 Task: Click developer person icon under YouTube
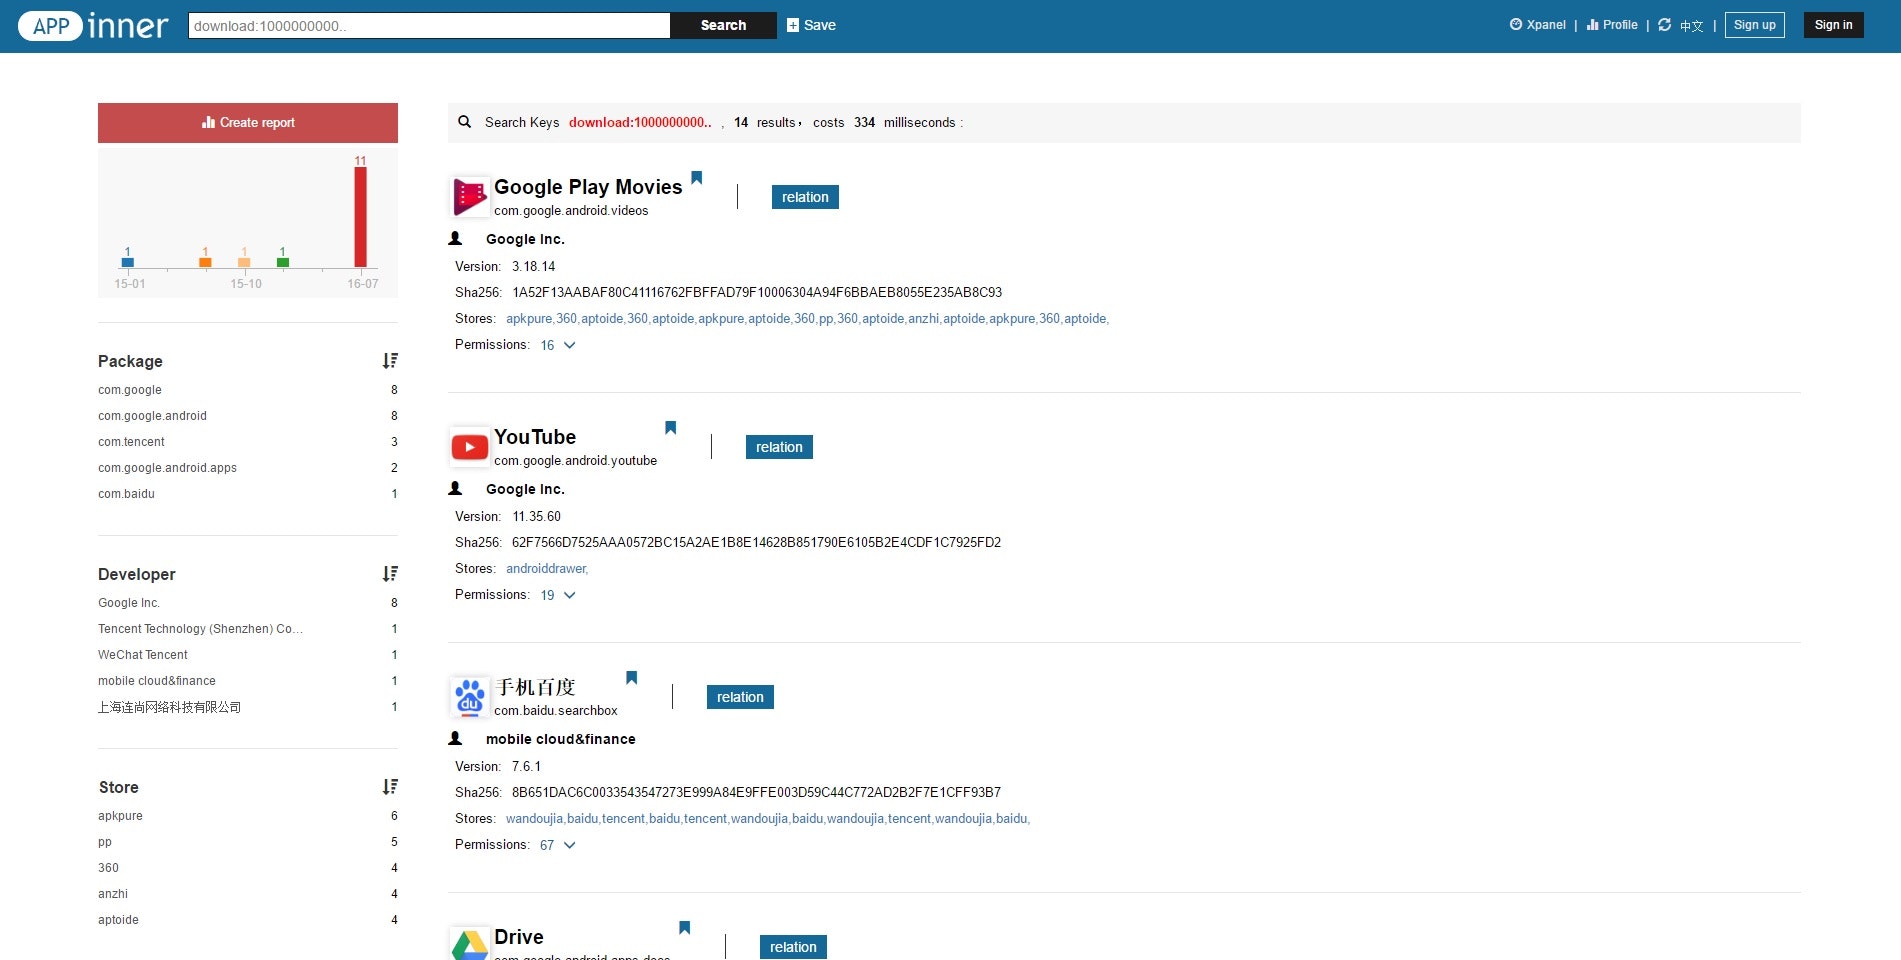455,489
